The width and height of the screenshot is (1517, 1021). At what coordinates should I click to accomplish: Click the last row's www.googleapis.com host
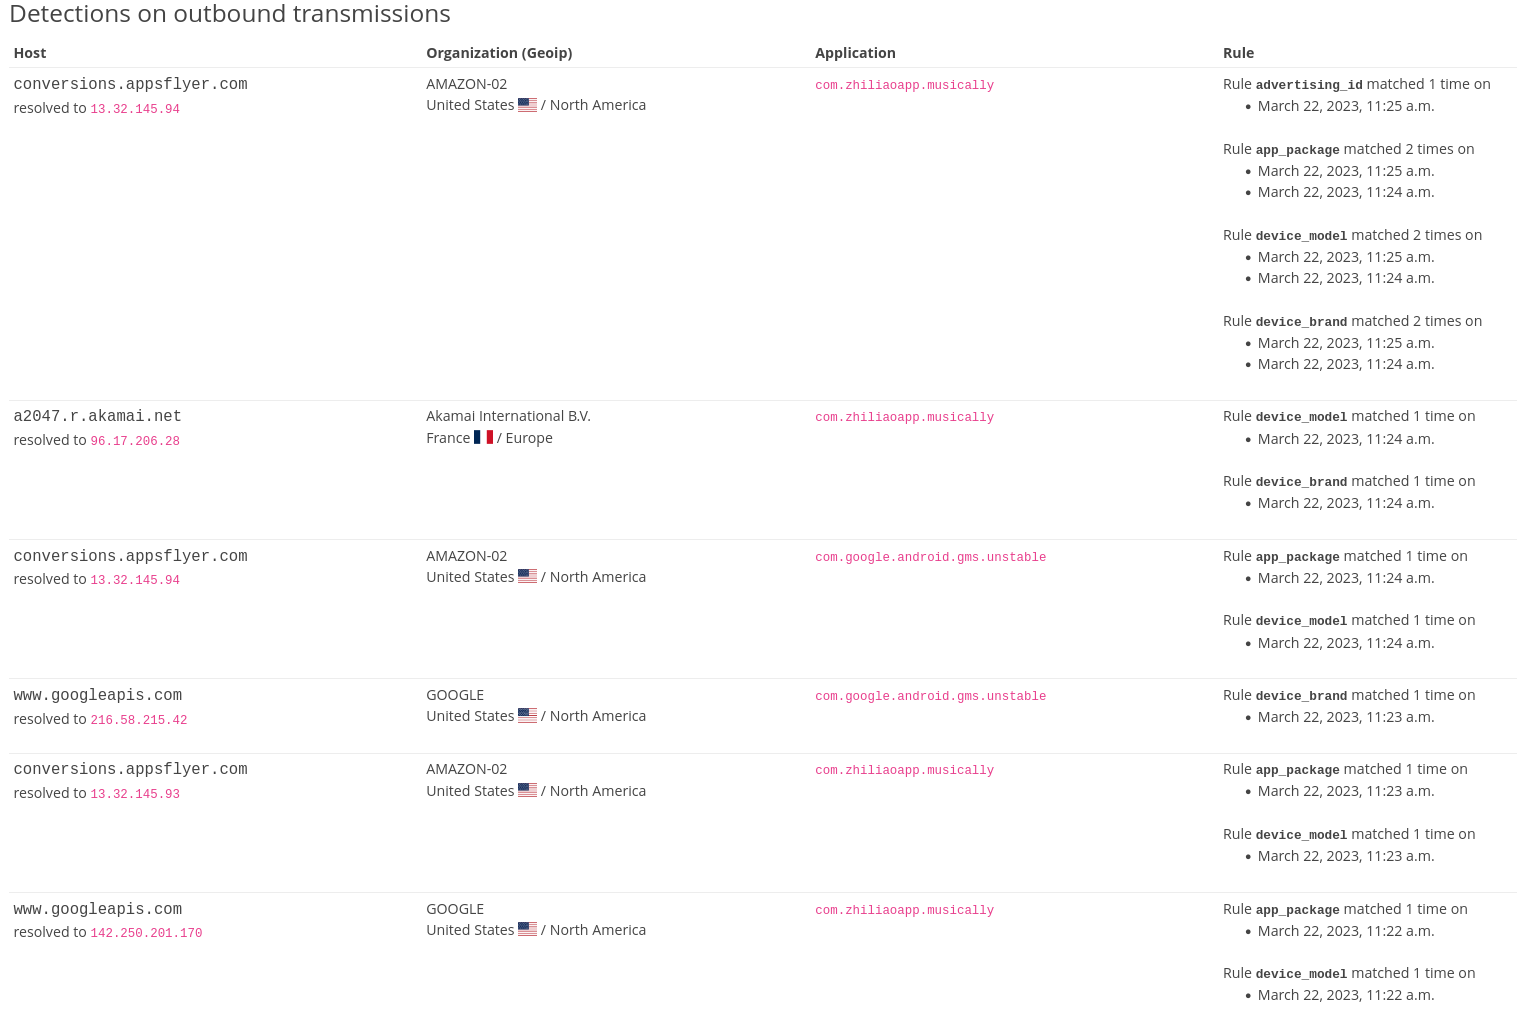(x=97, y=910)
